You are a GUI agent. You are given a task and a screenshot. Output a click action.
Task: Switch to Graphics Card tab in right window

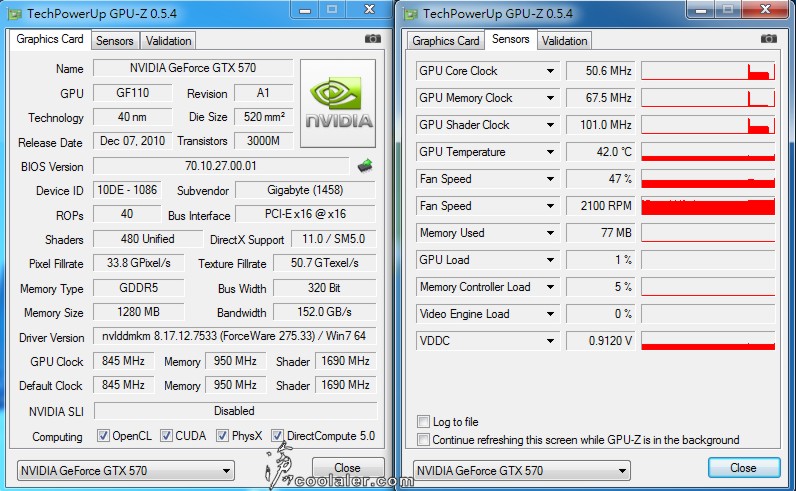(445, 41)
